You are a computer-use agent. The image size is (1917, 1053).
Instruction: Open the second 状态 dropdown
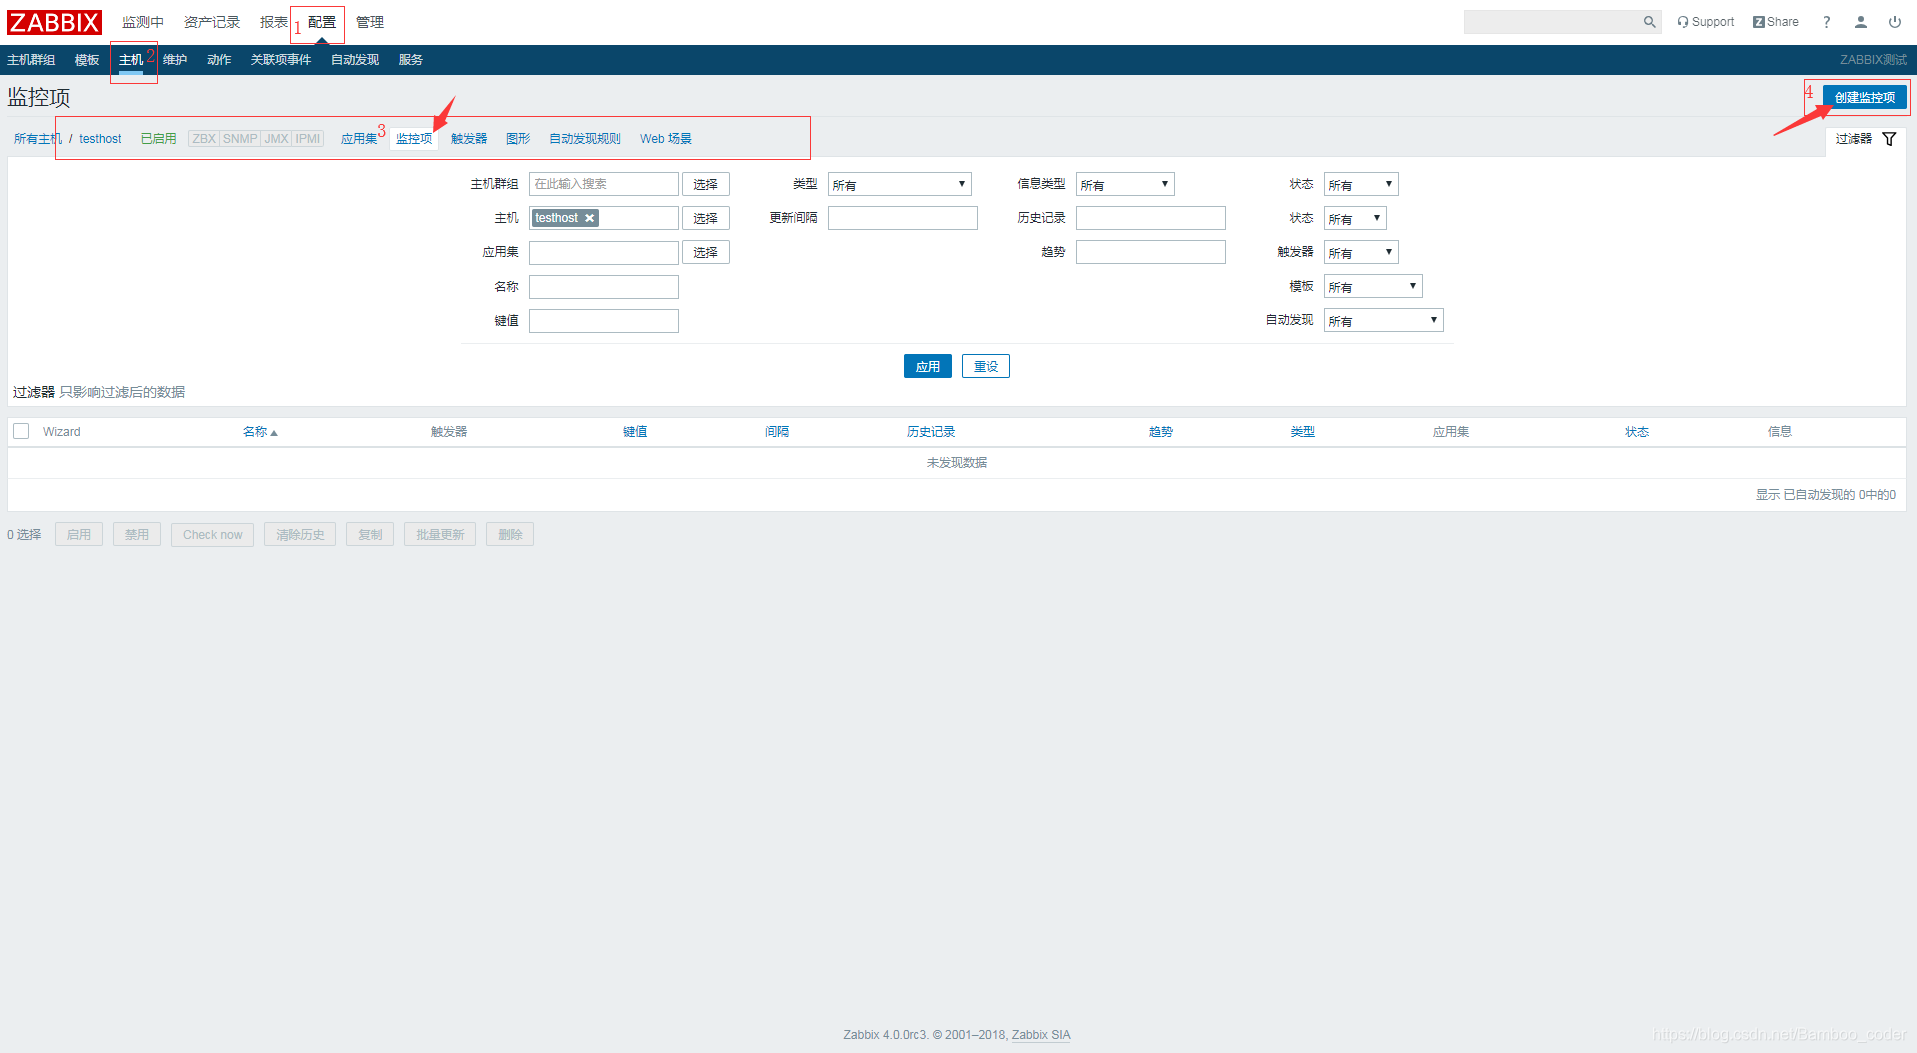point(1355,218)
